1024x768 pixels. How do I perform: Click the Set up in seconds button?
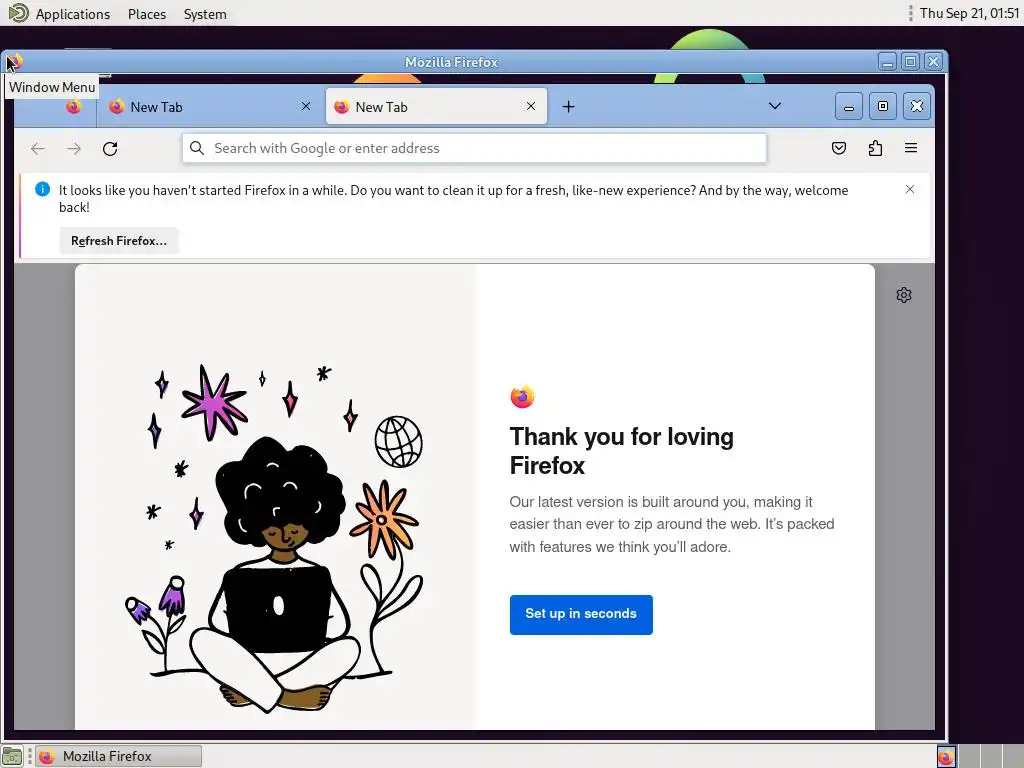[581, 615]
